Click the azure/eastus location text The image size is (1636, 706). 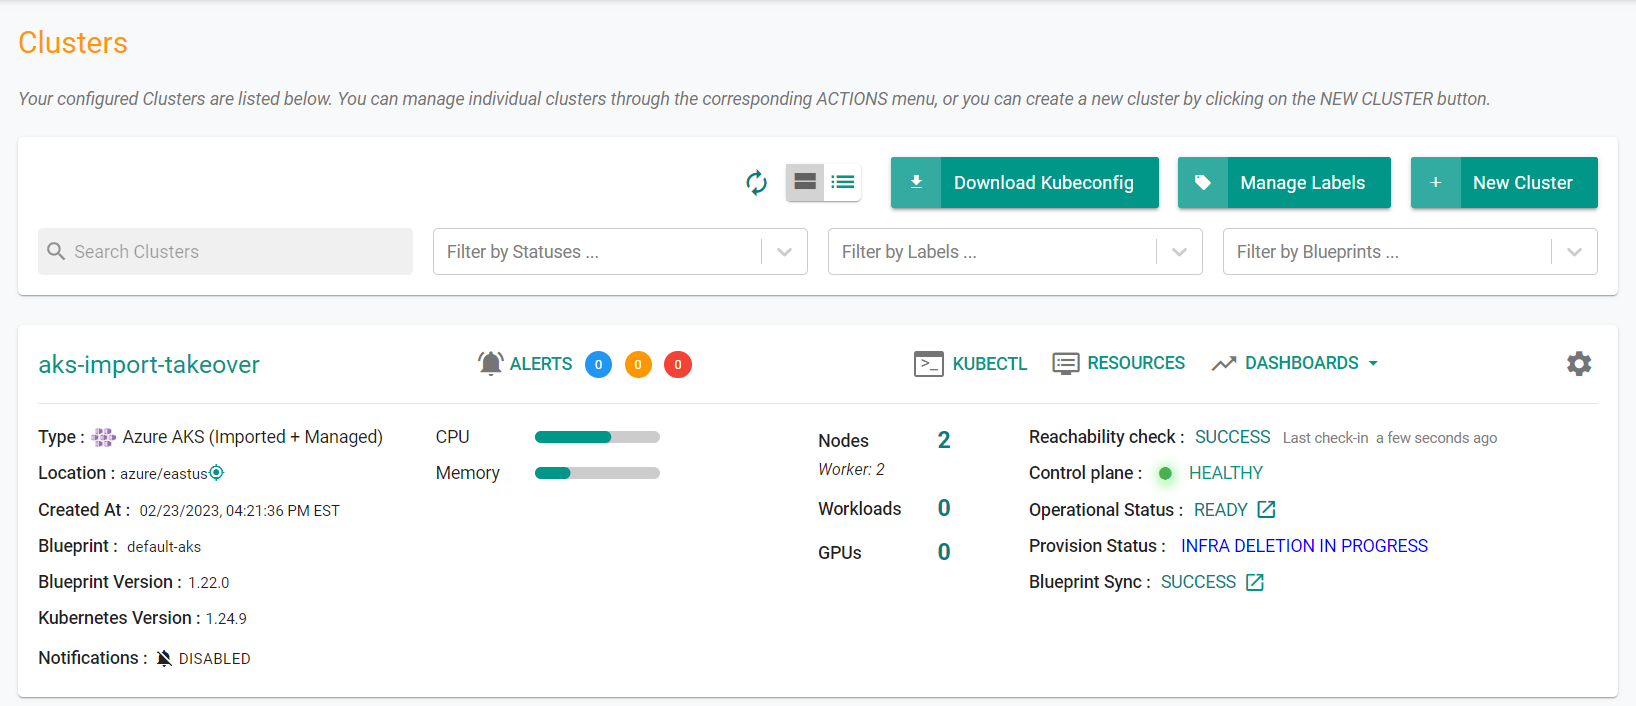[164, 474]
